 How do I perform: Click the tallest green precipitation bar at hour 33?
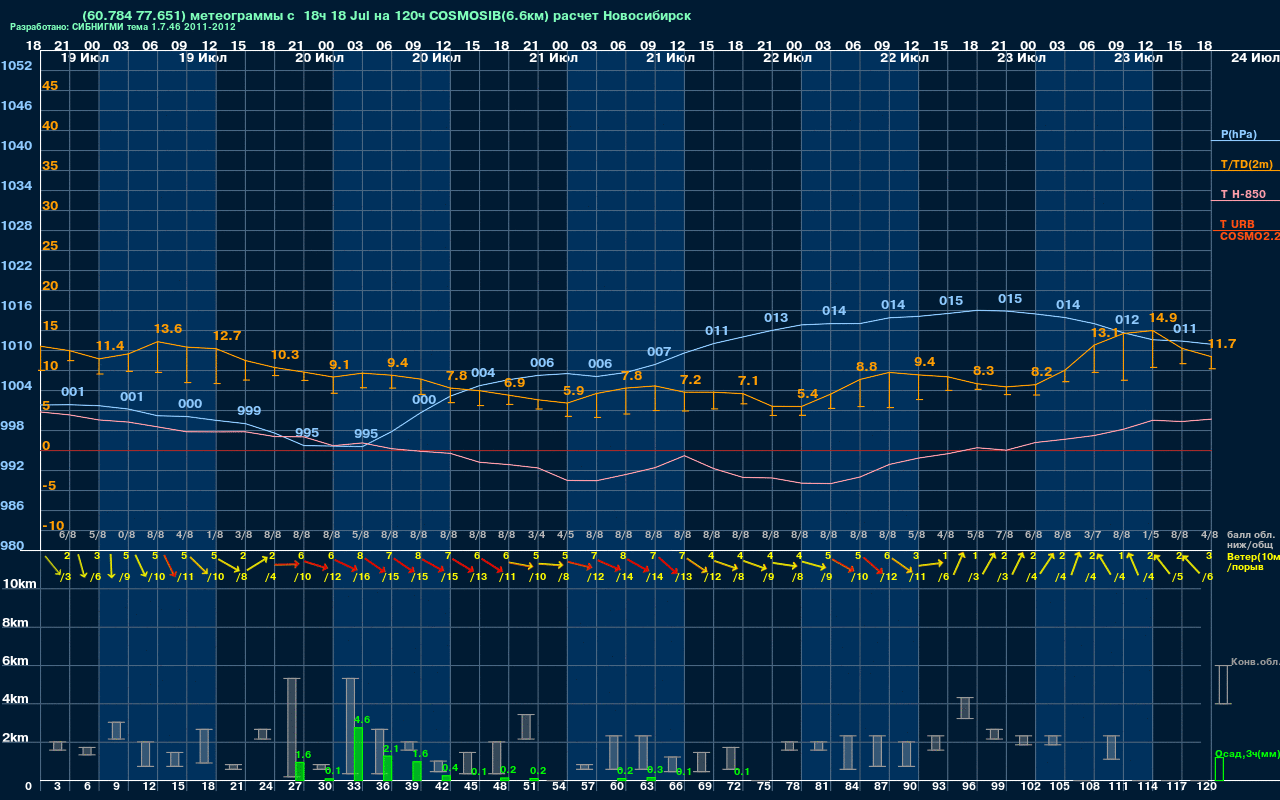point(358,754)
